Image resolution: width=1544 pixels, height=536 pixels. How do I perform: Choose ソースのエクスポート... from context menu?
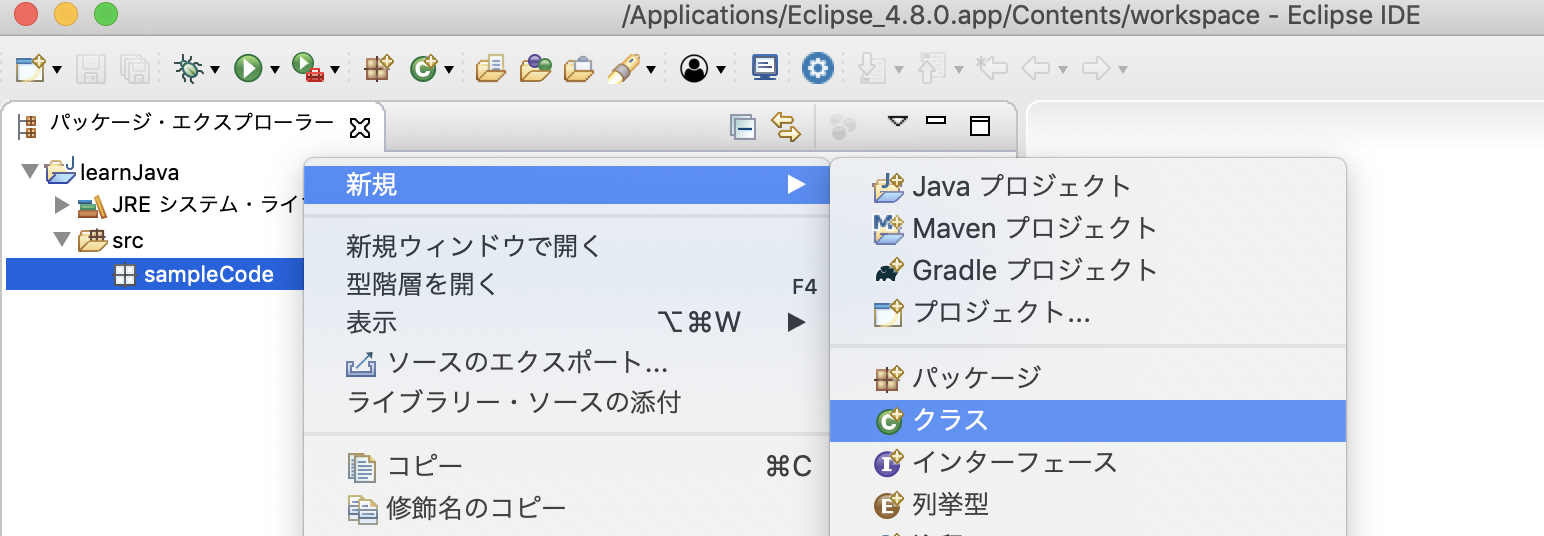567,363
